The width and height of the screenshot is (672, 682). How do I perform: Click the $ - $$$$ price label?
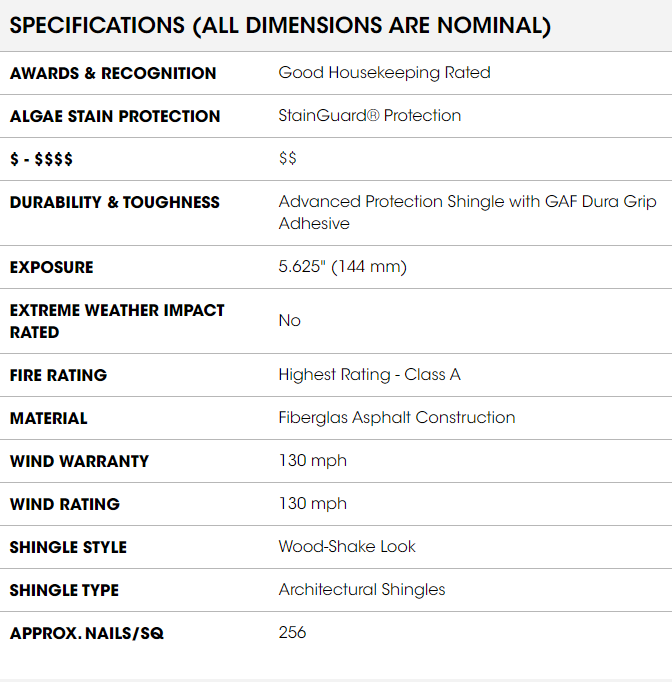coord(41,159)
